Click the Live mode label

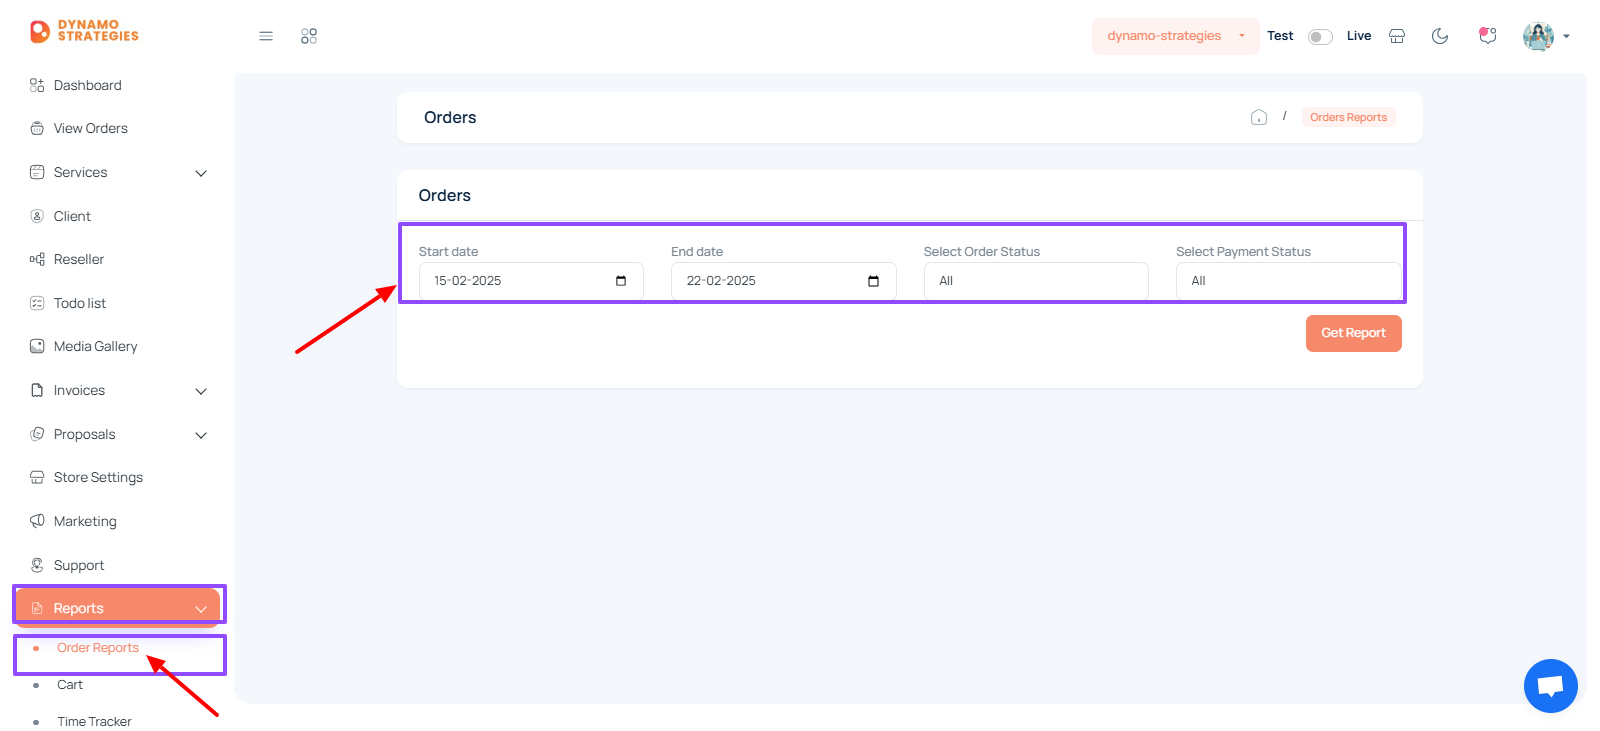[x=1359, y=36]
